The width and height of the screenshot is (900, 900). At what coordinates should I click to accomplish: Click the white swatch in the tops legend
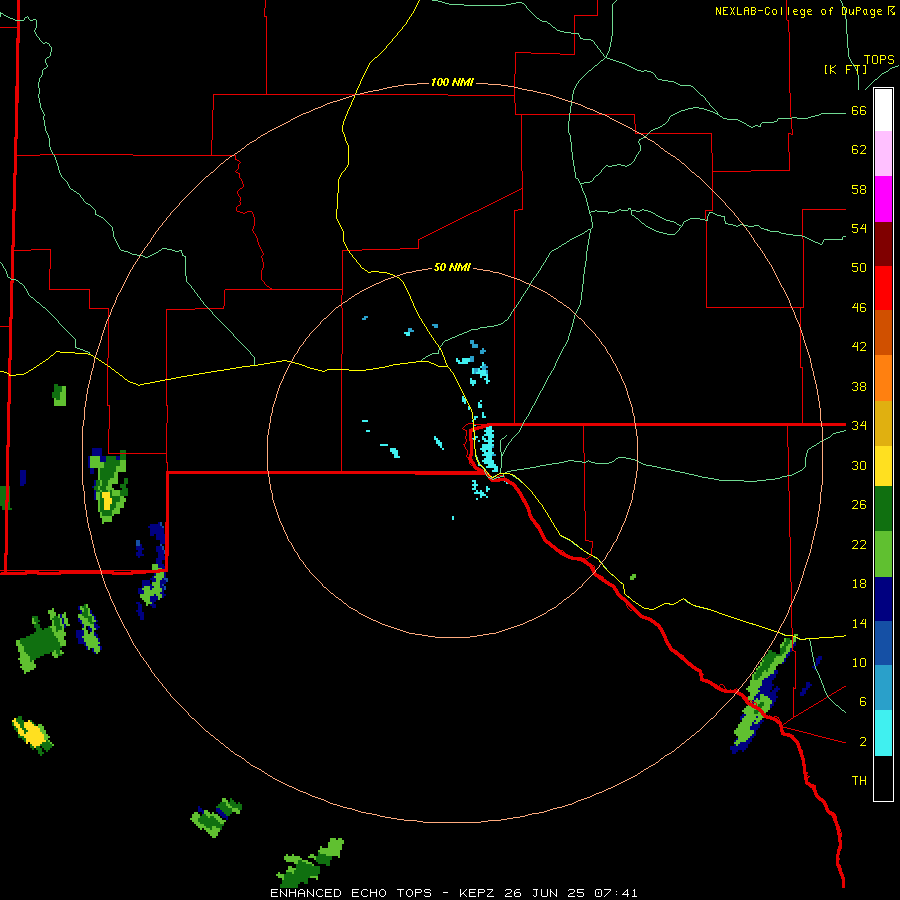click(883, 110)
